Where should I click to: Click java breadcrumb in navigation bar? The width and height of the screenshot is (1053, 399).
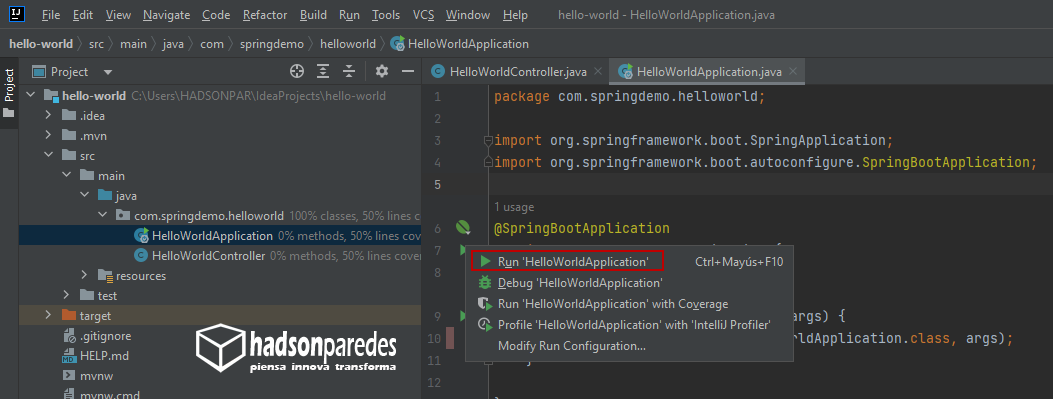point(173,44)
